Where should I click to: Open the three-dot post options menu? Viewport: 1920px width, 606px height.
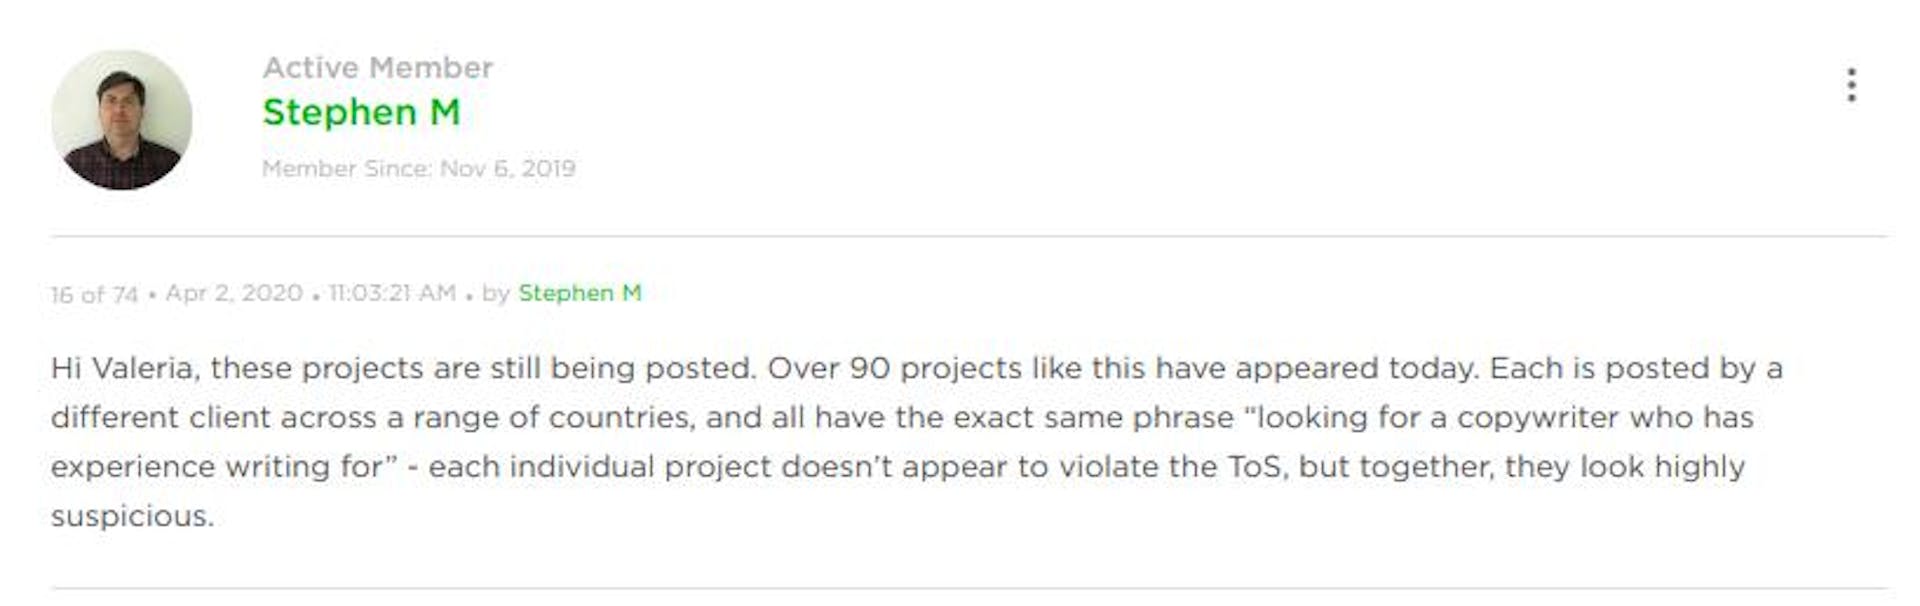[1851, 85]
